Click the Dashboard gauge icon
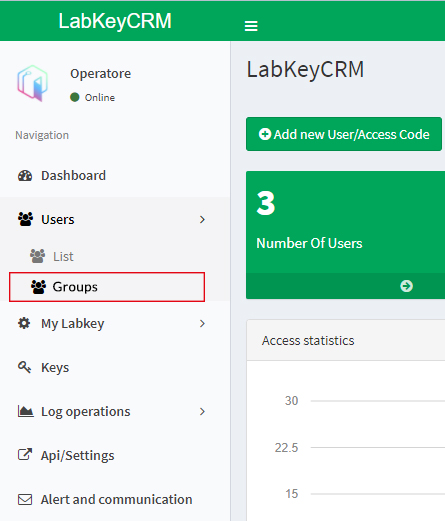Image resolution: width=445 pixels, height=521 pixels. [x=25, y=176]
